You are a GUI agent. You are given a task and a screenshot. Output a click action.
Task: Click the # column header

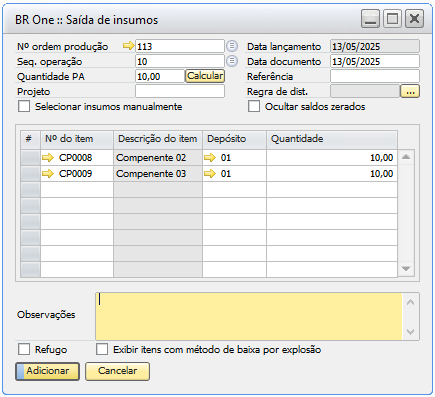pyautogui.click(x=30, y=139)
